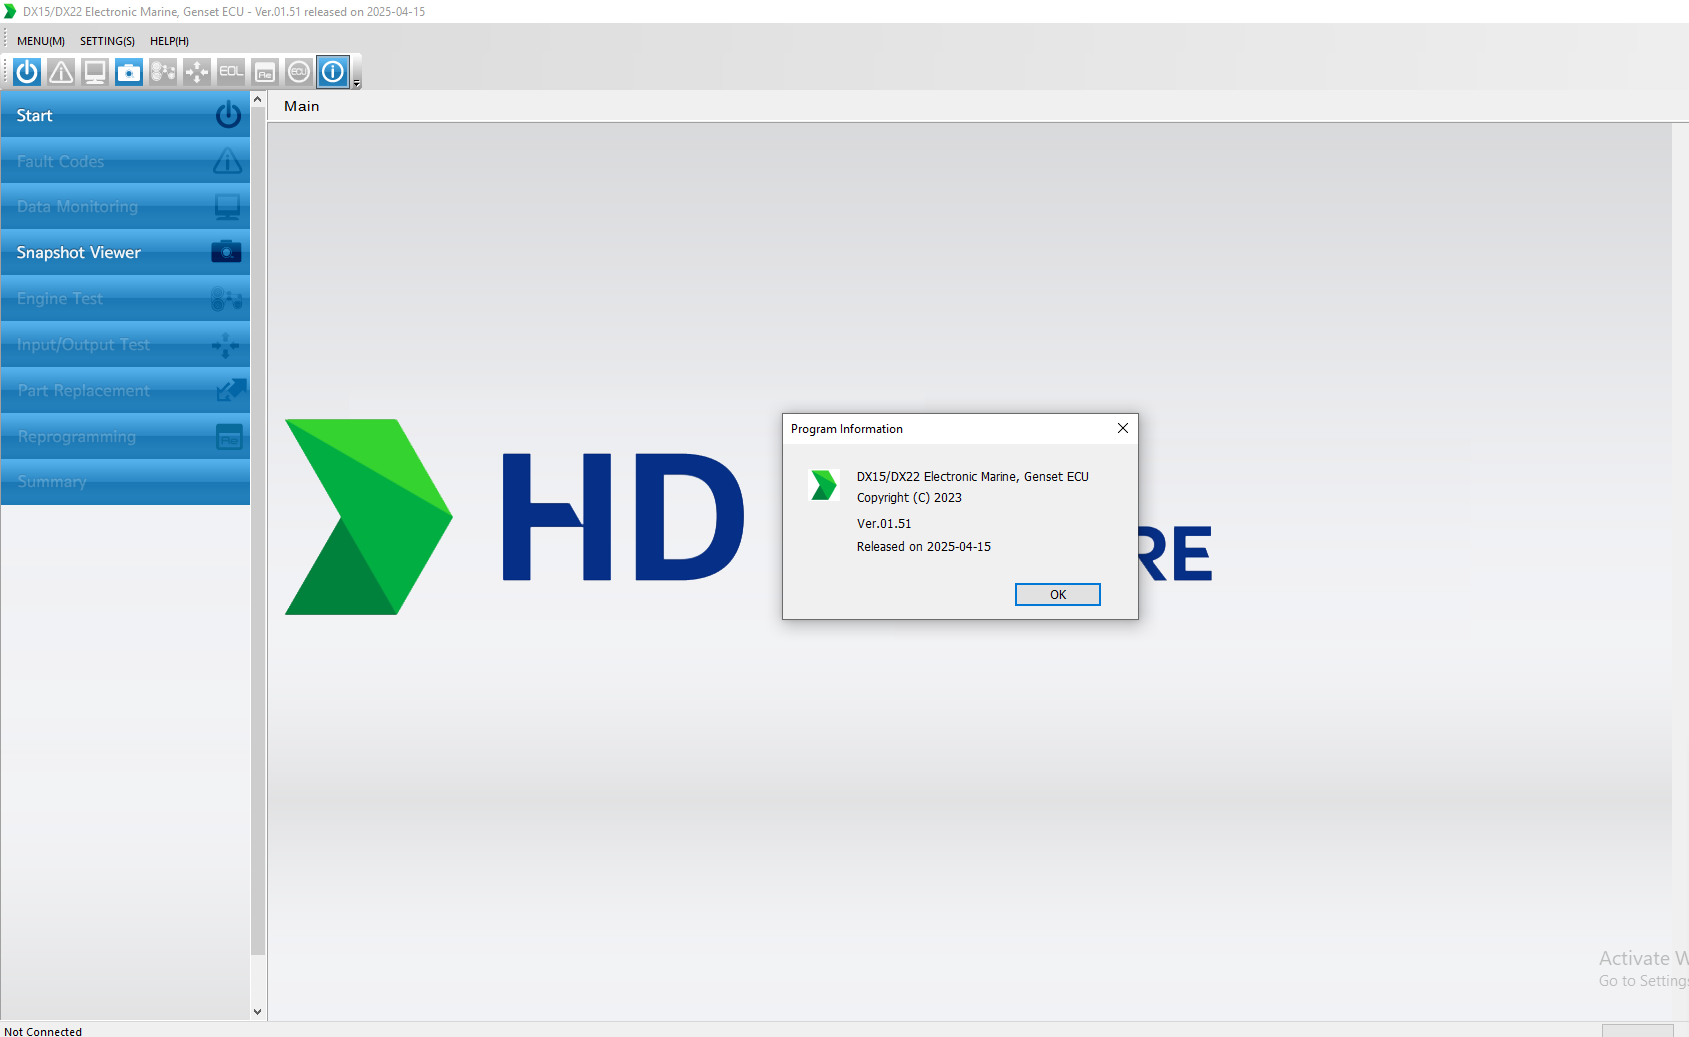Open the SETTING(S) menu
This screenshot has height=1037, width=1689.
(x=108, y=41)
